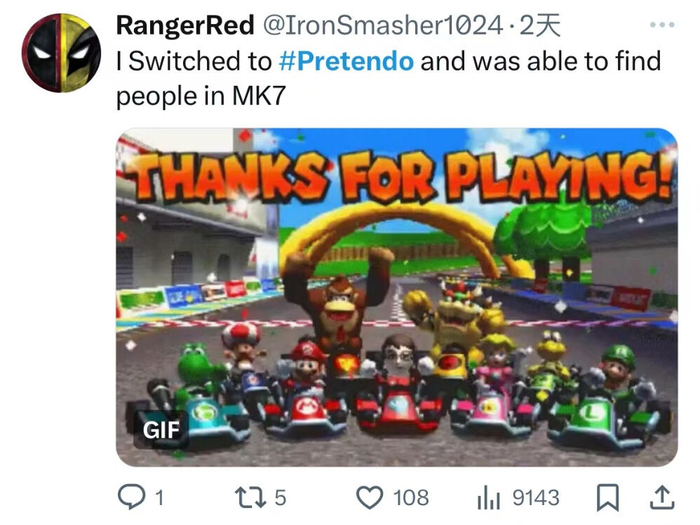The width and height of the screenshot is (700, 525).
Task: Open the masked profile avatar
Action: [62, 53]
